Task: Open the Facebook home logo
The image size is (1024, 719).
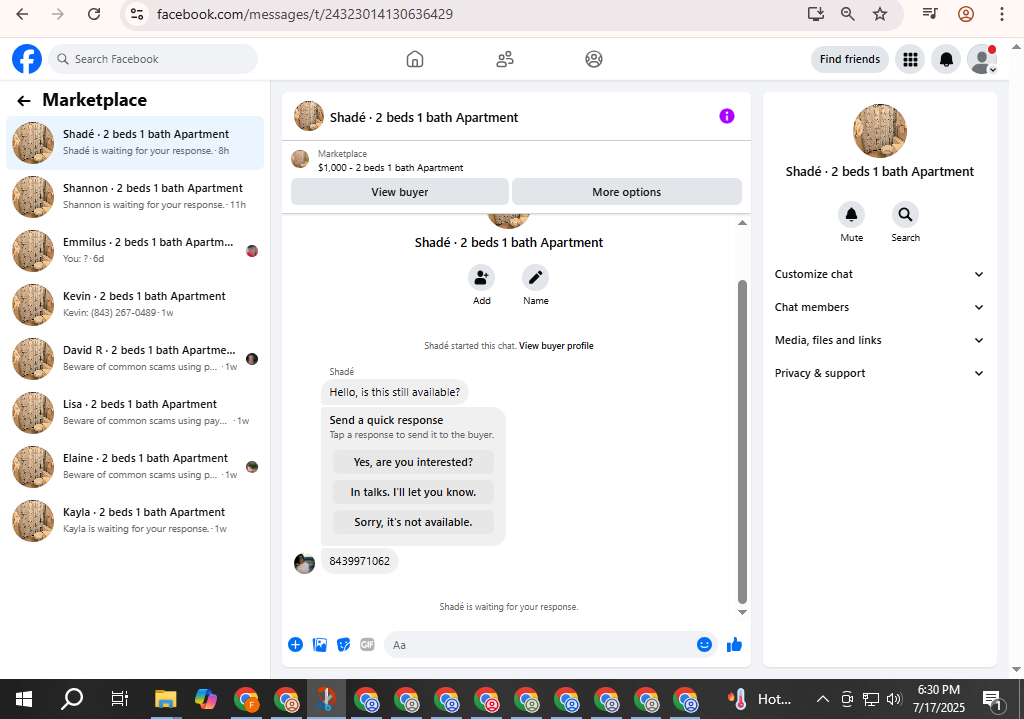Action: point(27,59)
